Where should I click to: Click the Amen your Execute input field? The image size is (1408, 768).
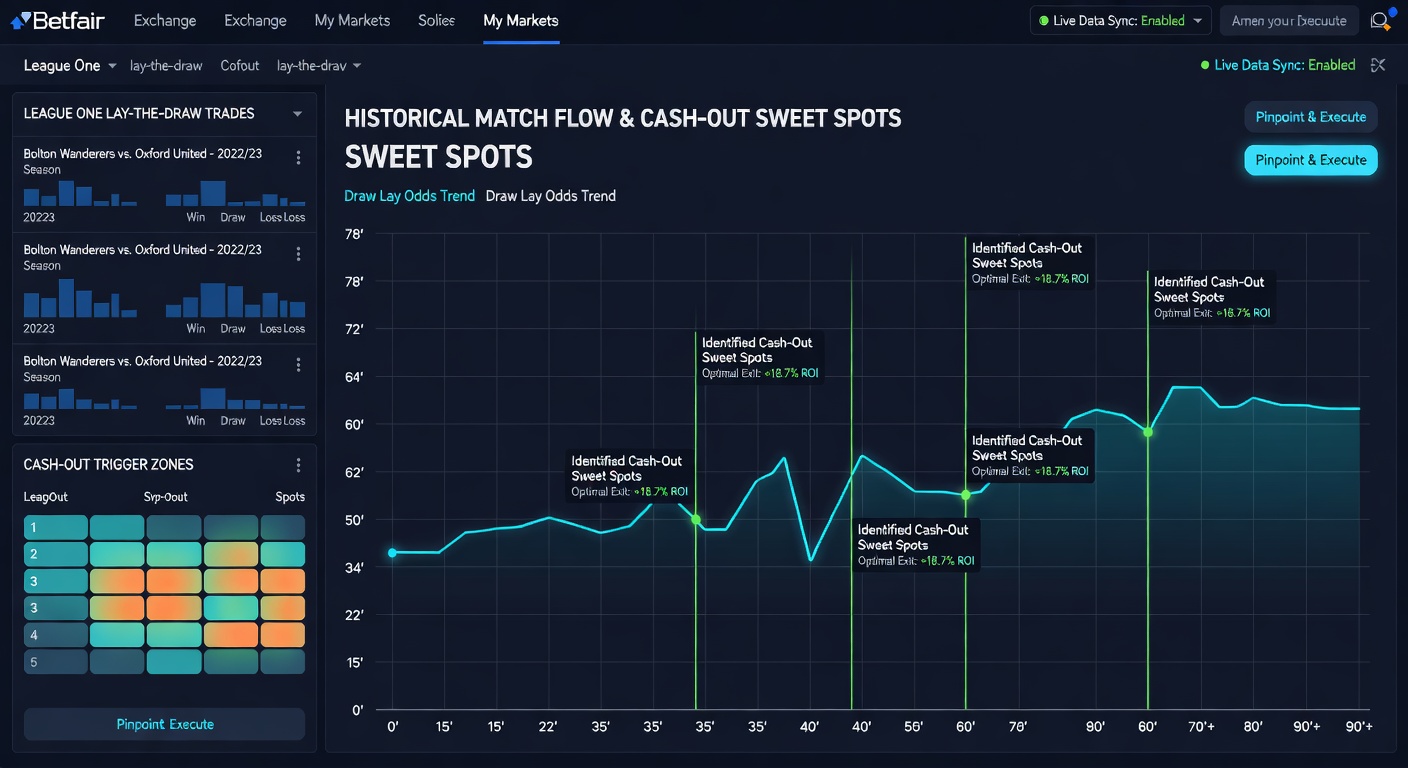click(x=1289, y=19)
